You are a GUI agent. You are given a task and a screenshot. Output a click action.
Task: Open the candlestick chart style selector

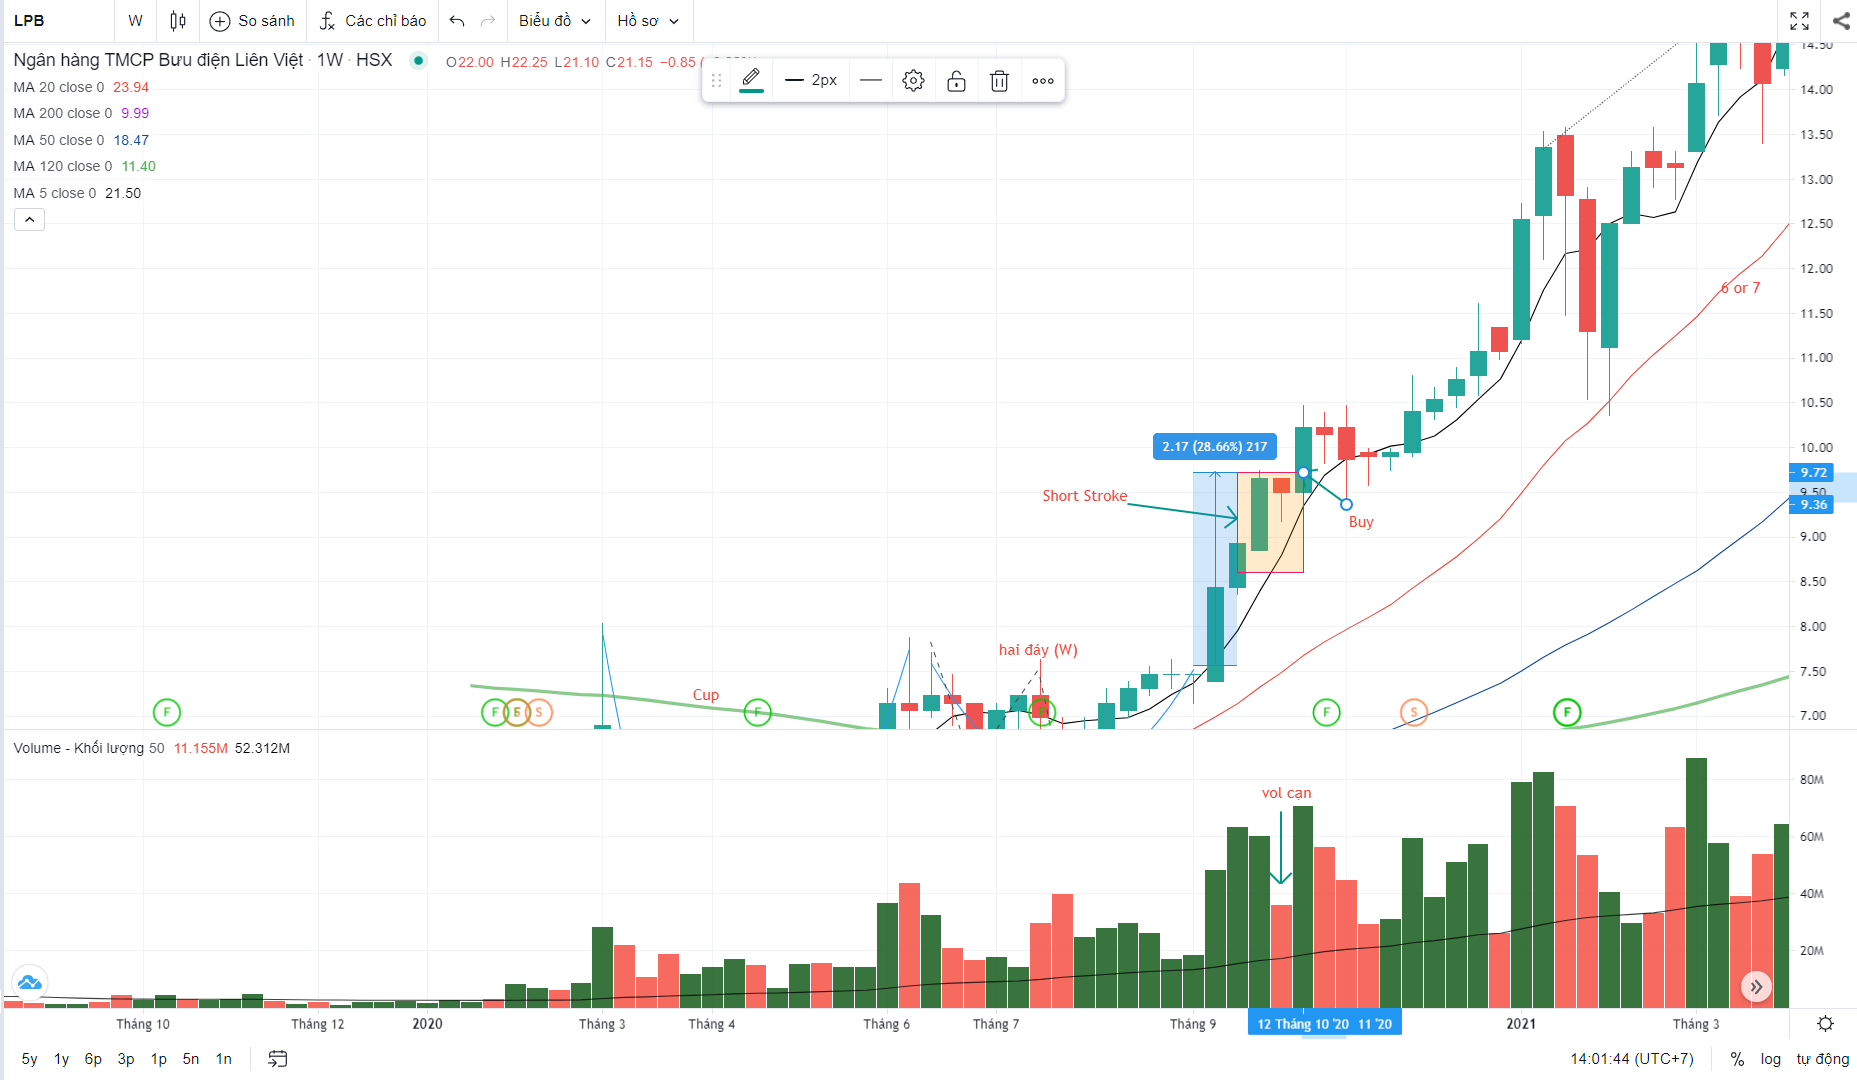tap(178, 21)
